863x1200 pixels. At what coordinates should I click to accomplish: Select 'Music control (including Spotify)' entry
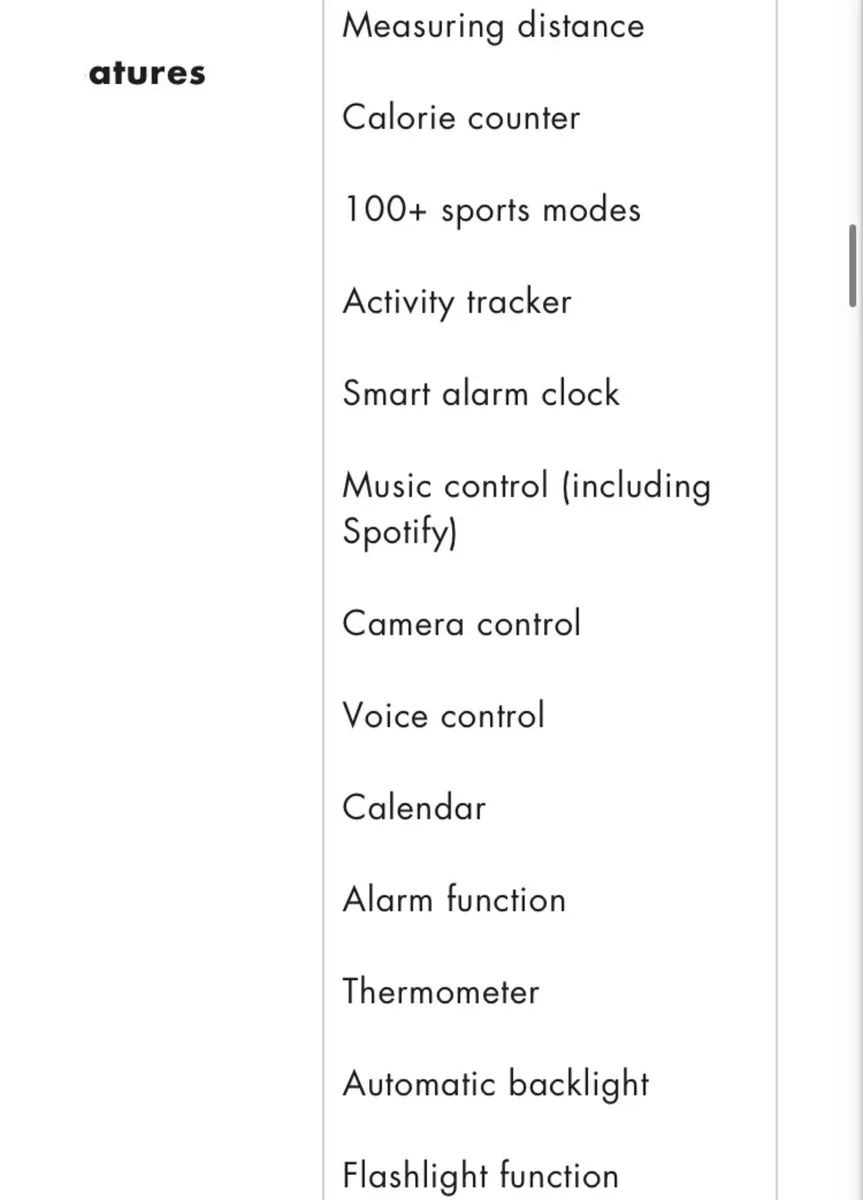[526, 509]
